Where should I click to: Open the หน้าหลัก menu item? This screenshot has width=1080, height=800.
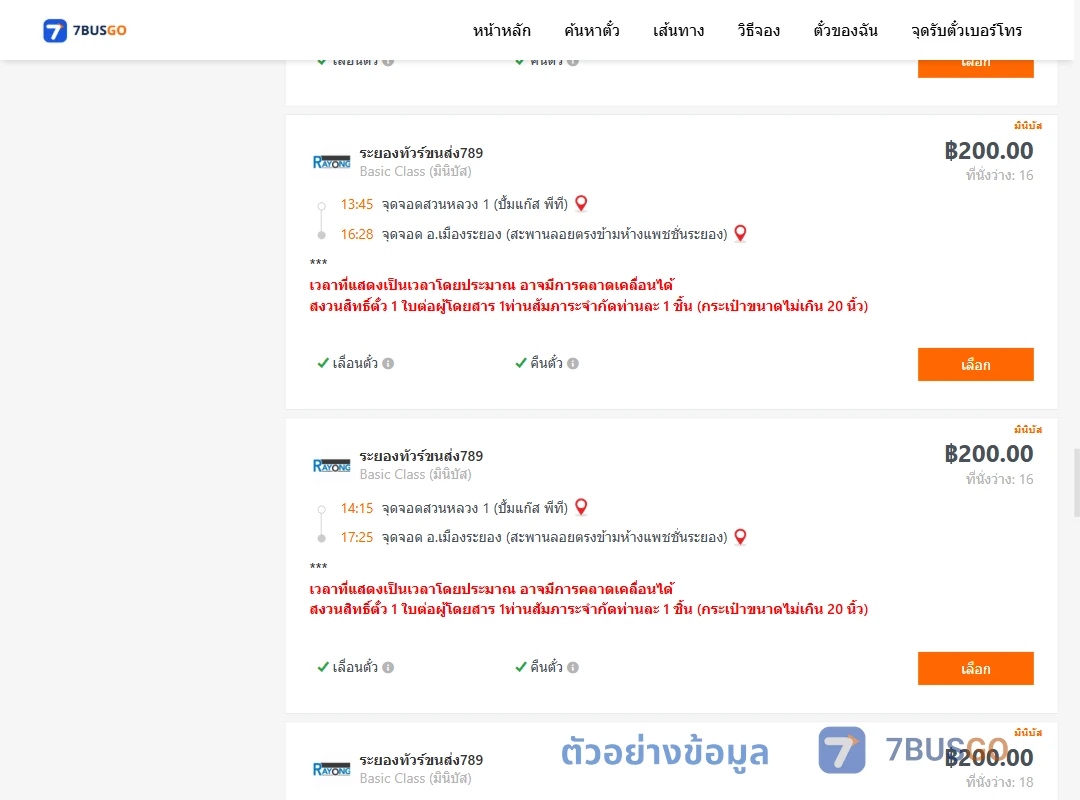(x=501, y=30)
